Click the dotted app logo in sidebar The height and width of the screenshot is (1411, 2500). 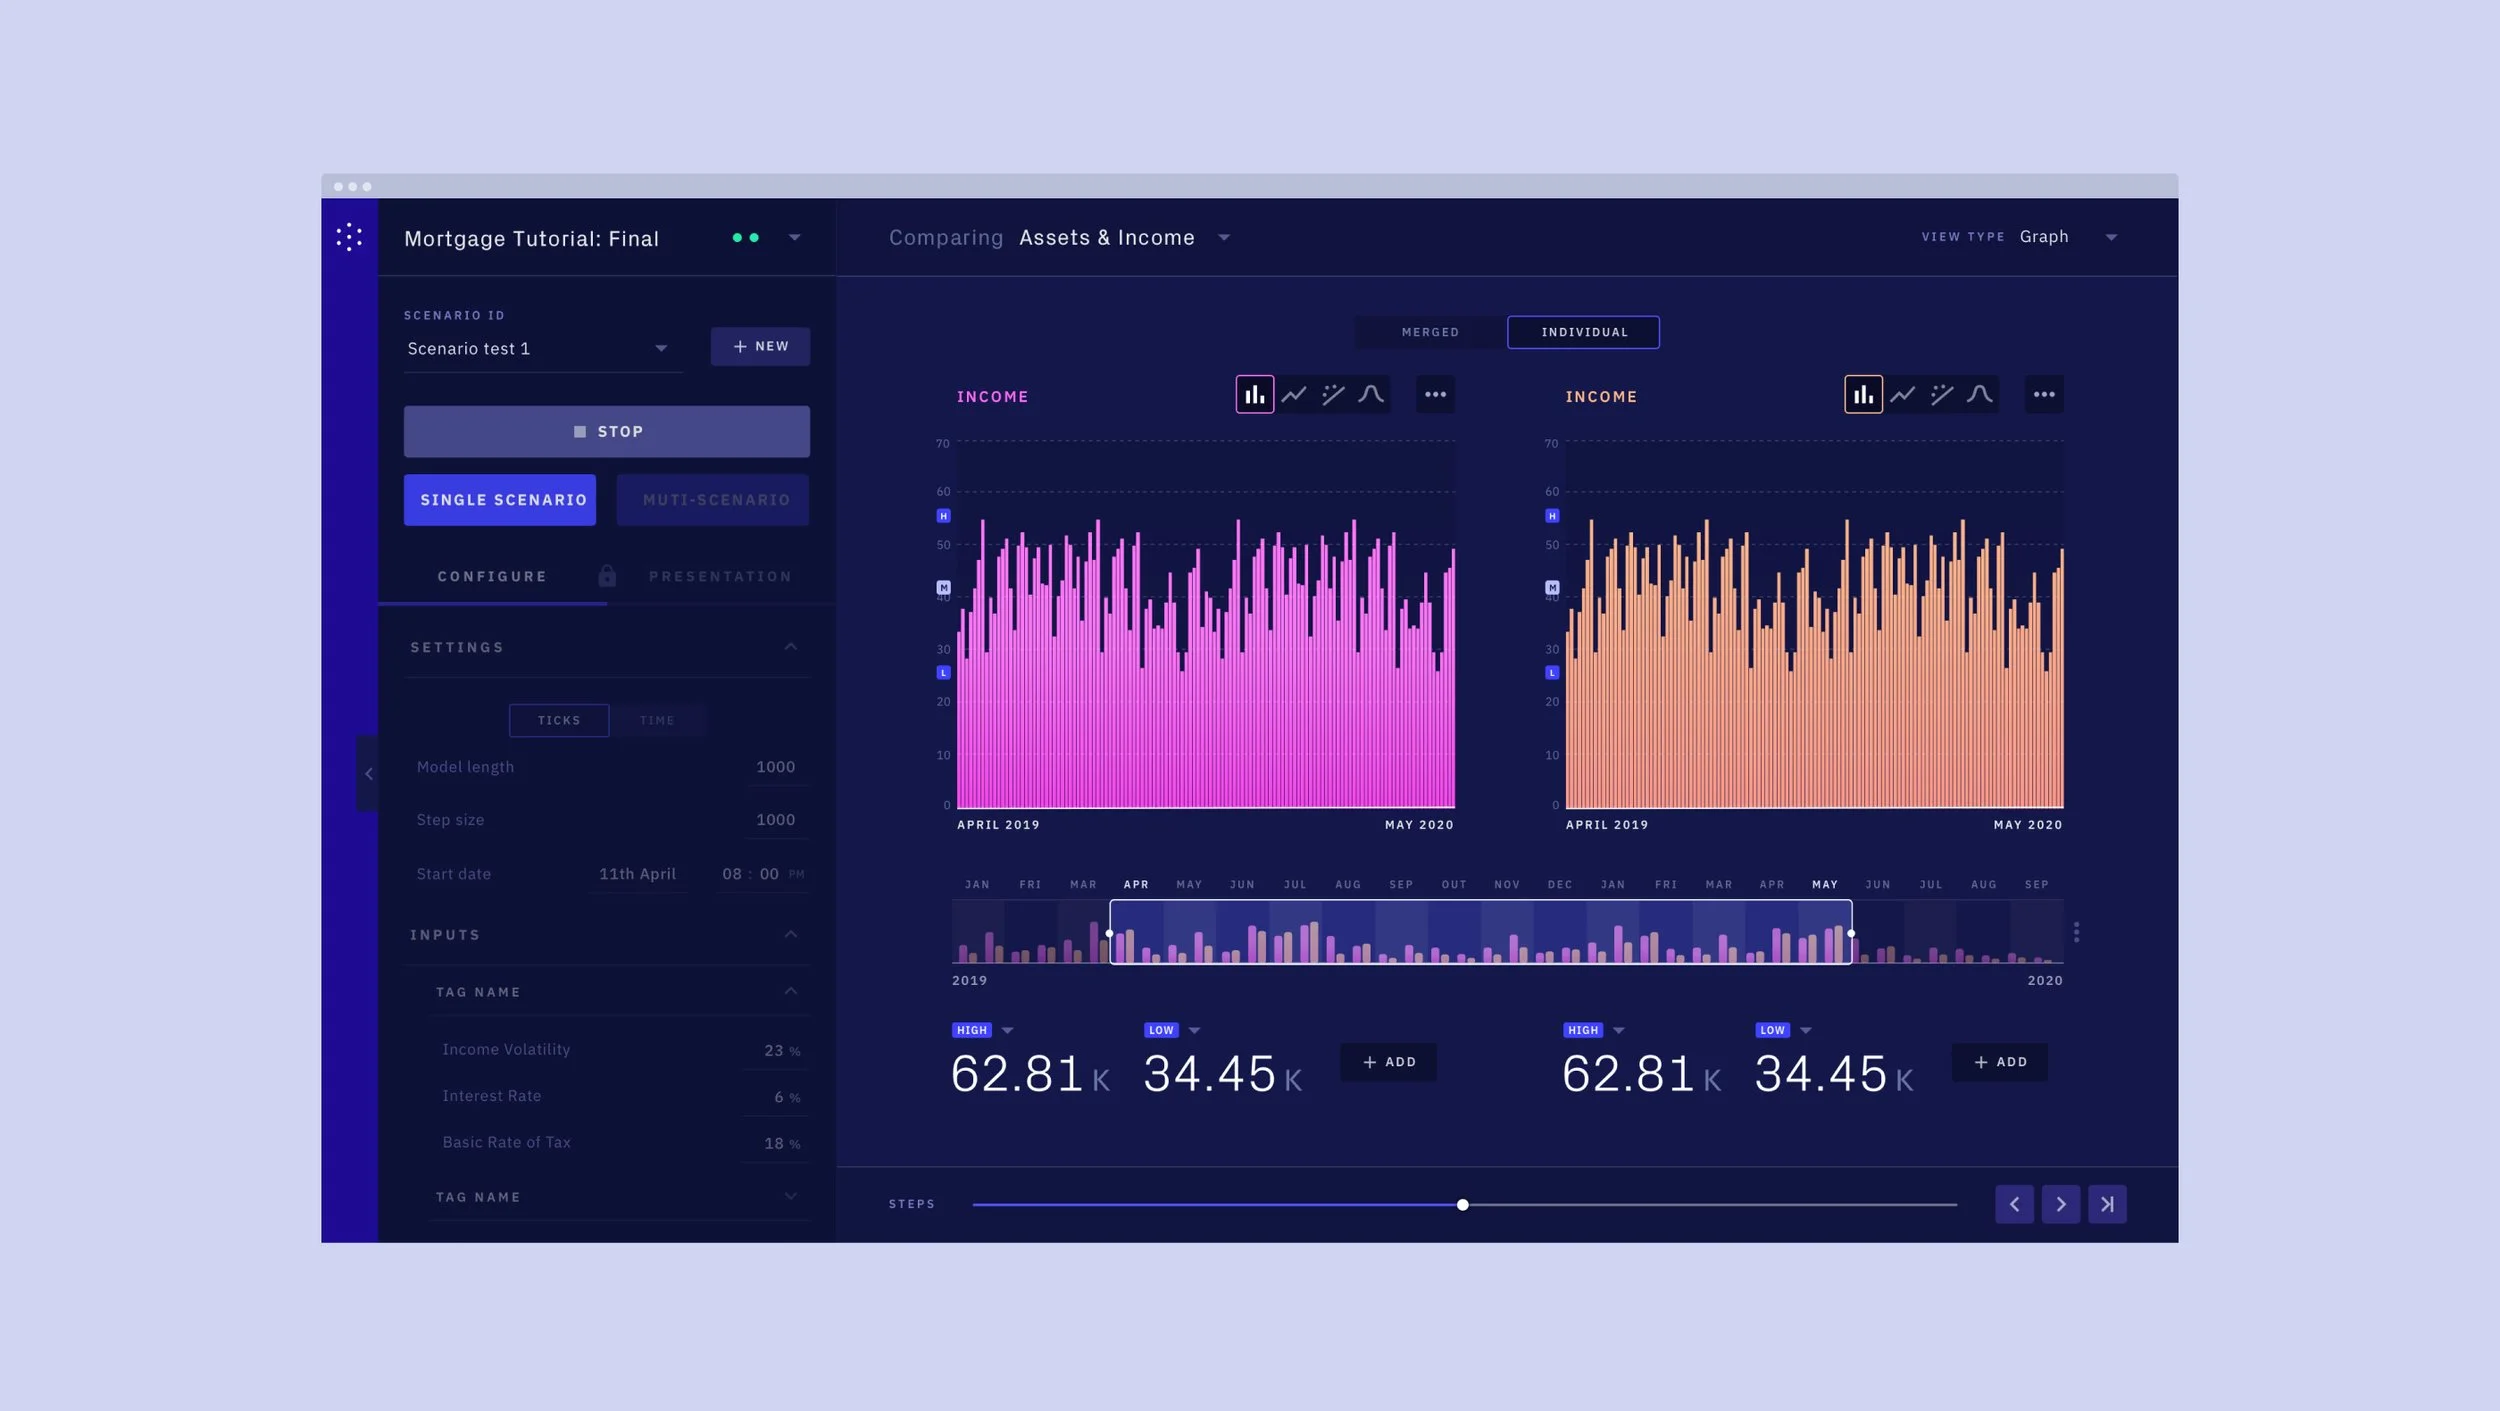[x=349, y=237]
